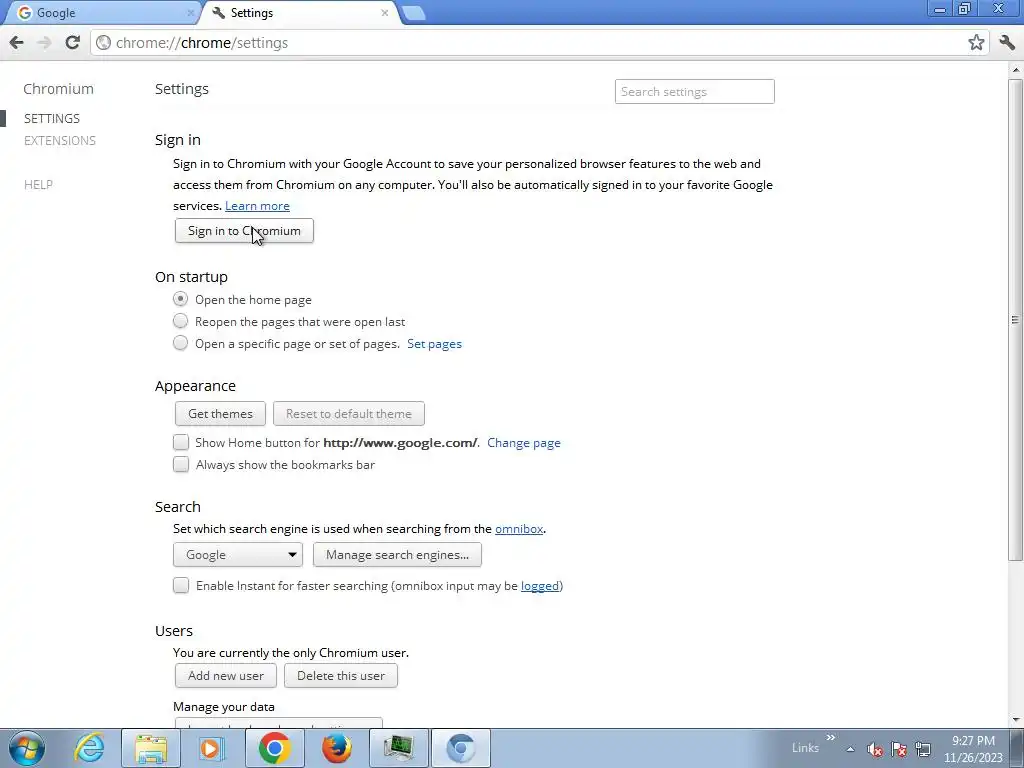This screenshot has height=768, width=1024.
Task: Click the muted volume tray icon
Action: (x=875, y=749)
